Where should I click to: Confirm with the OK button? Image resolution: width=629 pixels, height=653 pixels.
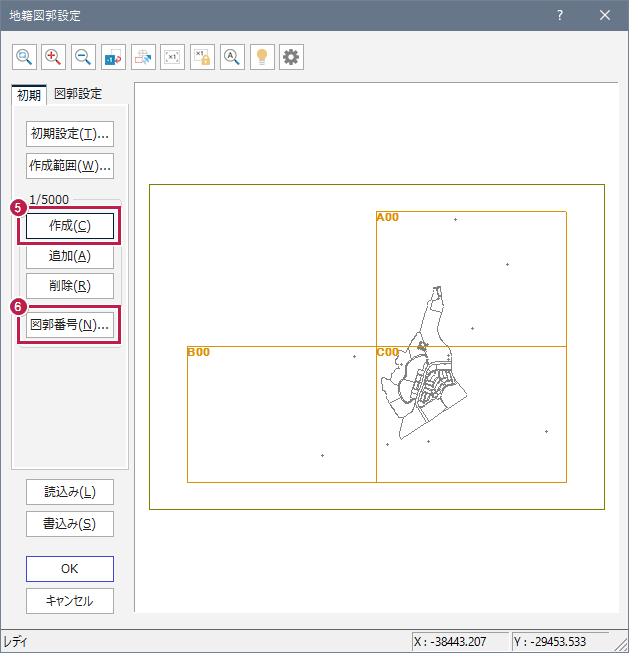point(70,569)
